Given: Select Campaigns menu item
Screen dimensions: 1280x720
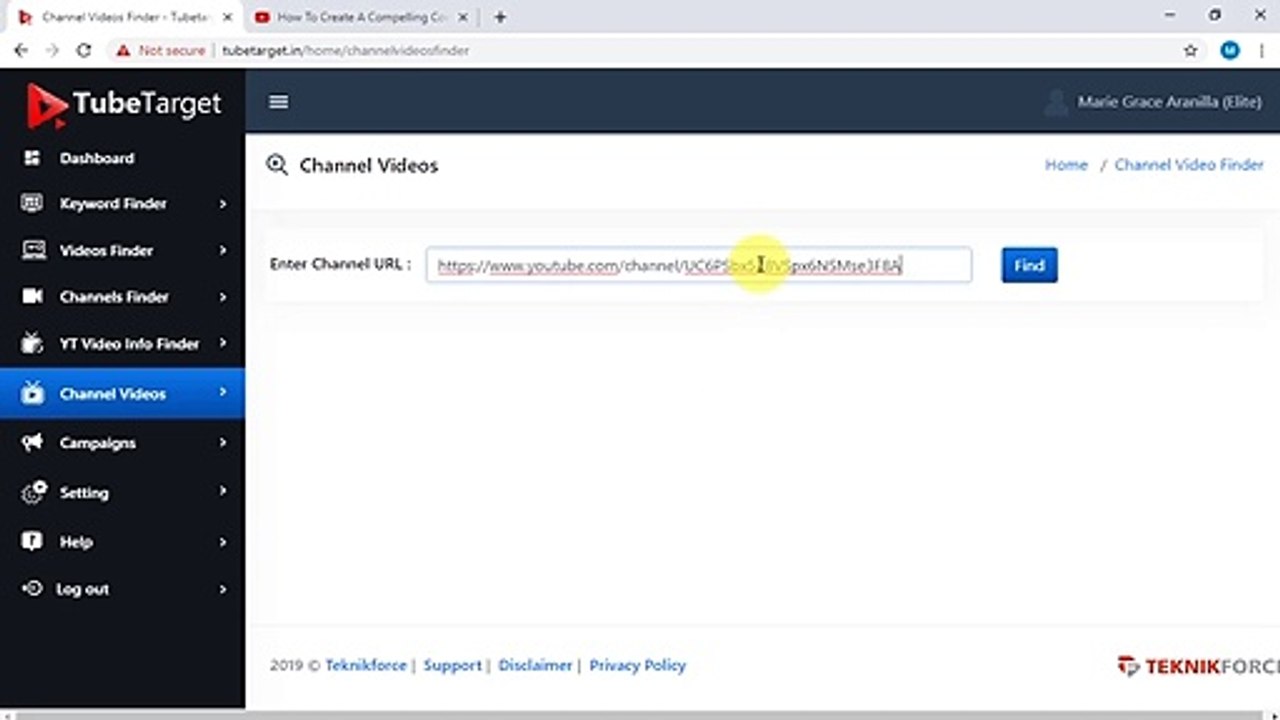Looking at the screenshot, I should (x=122, y=442).
